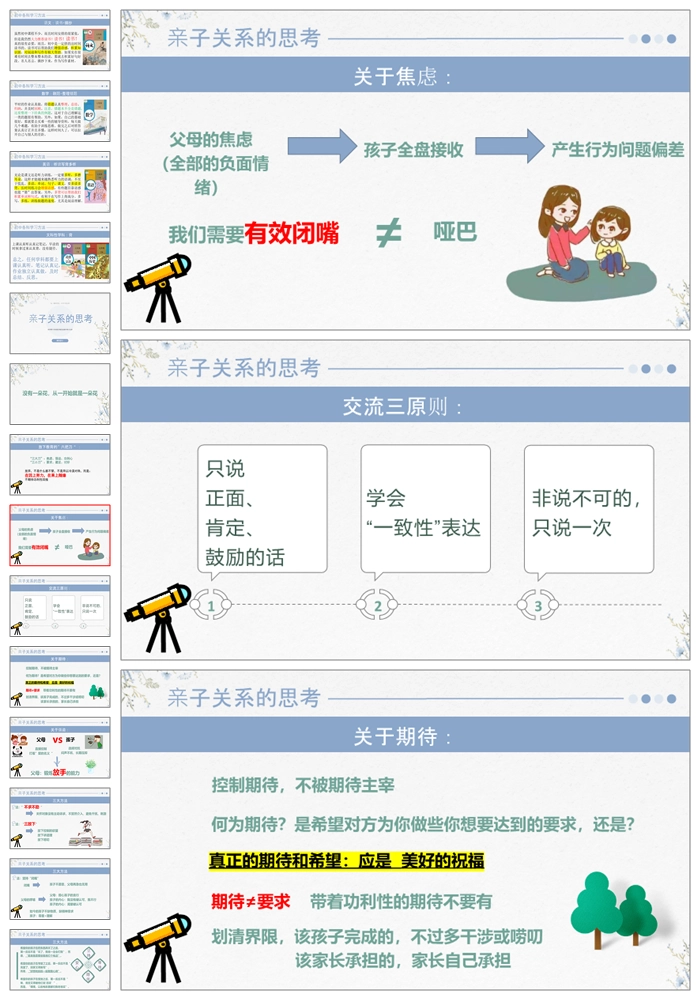Click the ≠ symbol beside 哑巴
Screen dimensions: 700x1000
point(388,233)
